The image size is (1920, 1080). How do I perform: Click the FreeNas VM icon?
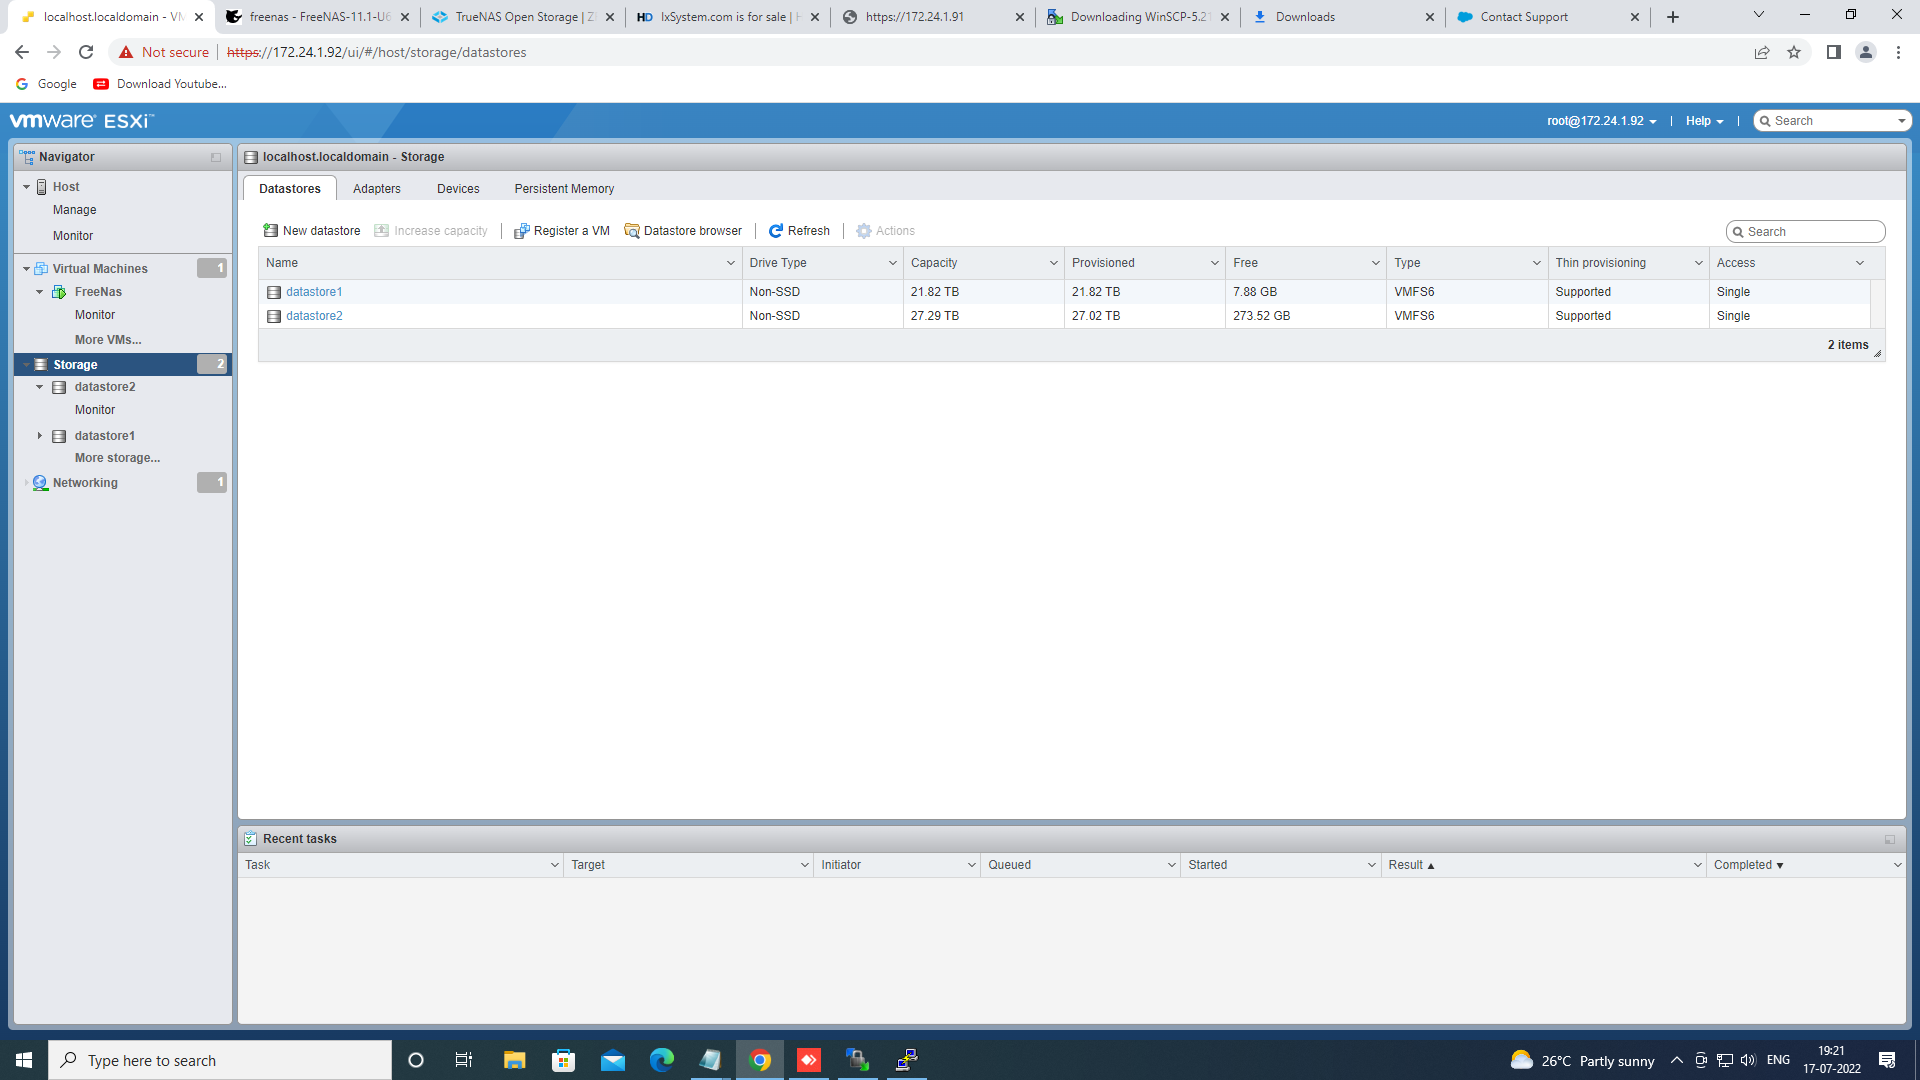click(59, 292)
